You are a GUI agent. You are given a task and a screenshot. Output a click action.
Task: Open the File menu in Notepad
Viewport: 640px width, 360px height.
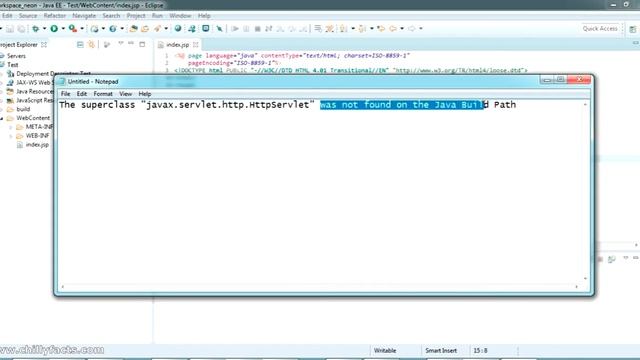coord(65,94)
